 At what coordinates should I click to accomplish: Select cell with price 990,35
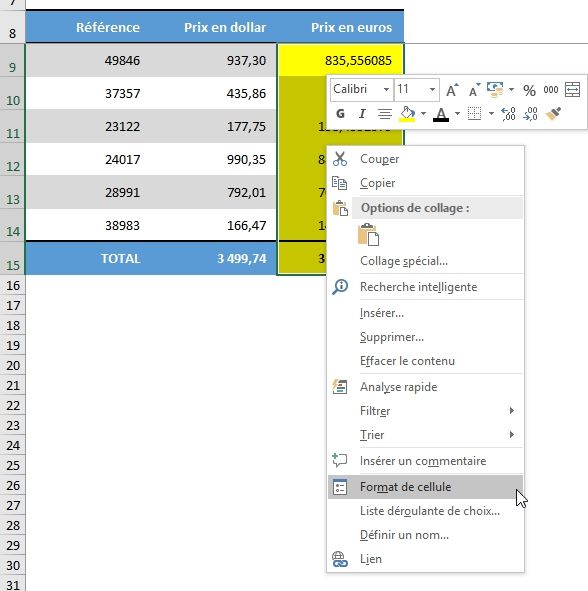(214, 159)
